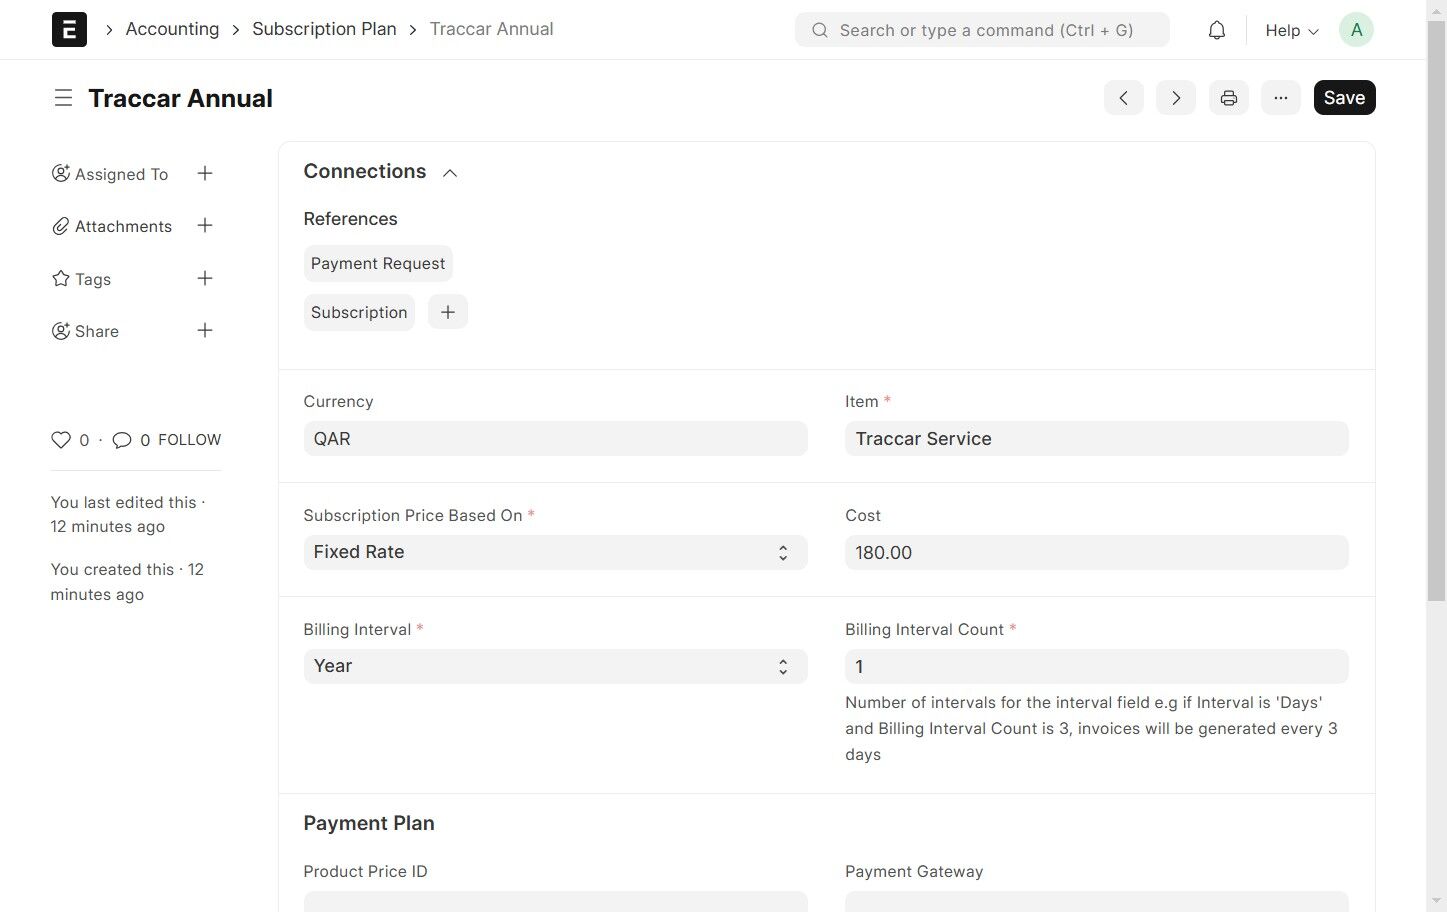The width and height of the screenshot is (1447, 912).
Task: Open the Billing Interval dropdown
Action: [555, 666]
